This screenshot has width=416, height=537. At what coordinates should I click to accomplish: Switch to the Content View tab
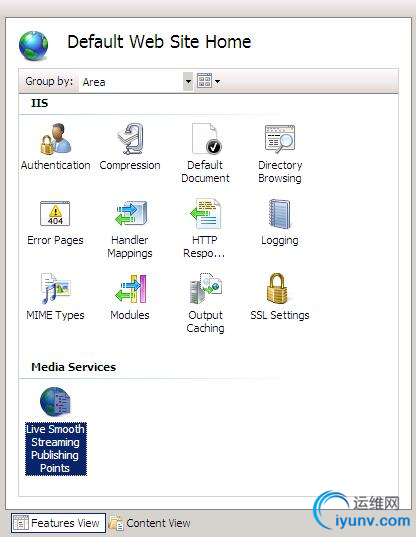coord(150,523)
